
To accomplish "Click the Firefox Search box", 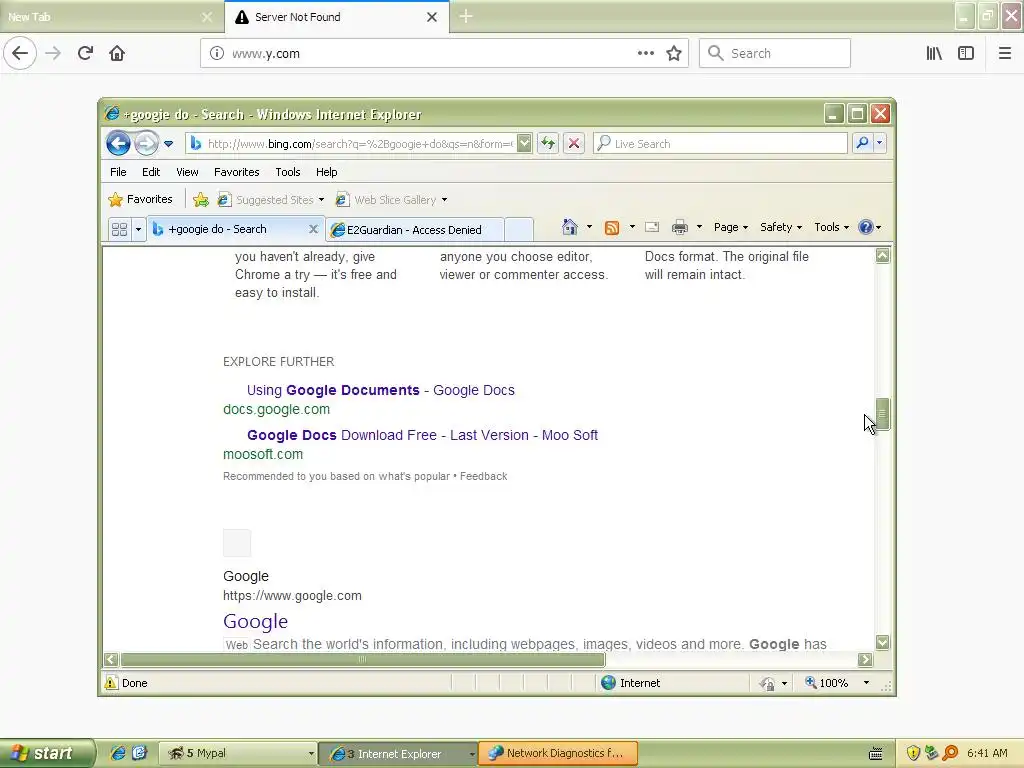I will [775, 54].
